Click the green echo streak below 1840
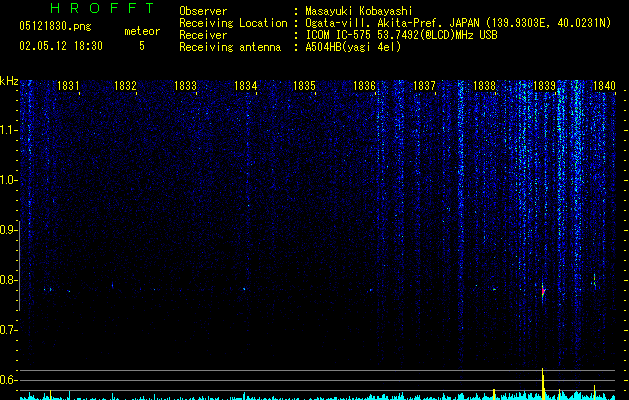This screenshot has height=400, width=629. pyautogui.click(x=595, y=281)
